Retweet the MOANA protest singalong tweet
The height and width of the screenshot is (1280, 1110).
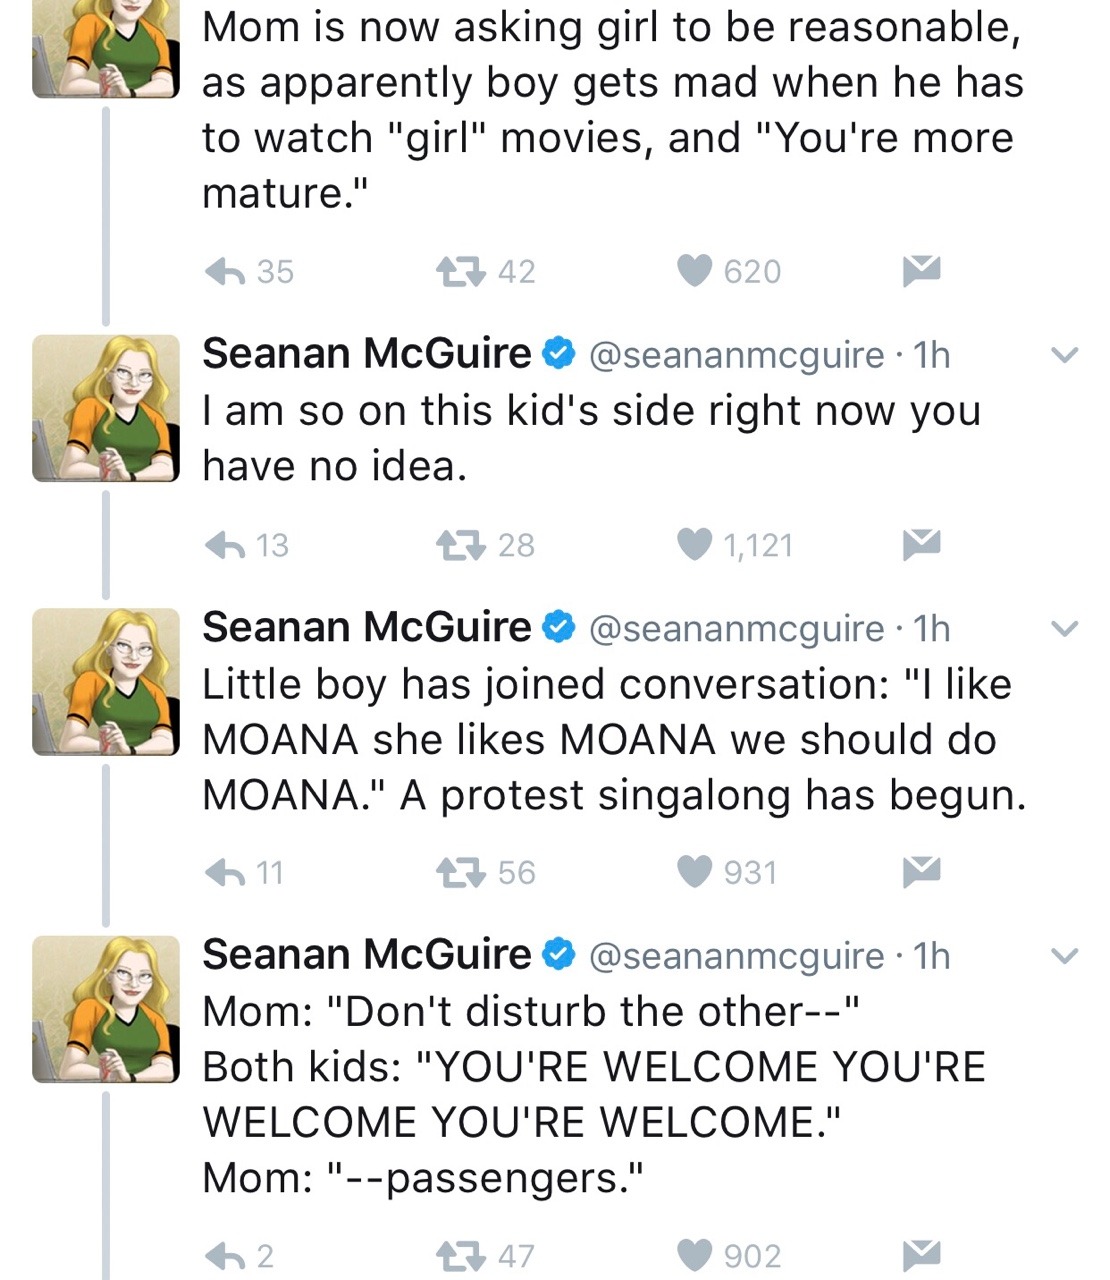(461, 873)
